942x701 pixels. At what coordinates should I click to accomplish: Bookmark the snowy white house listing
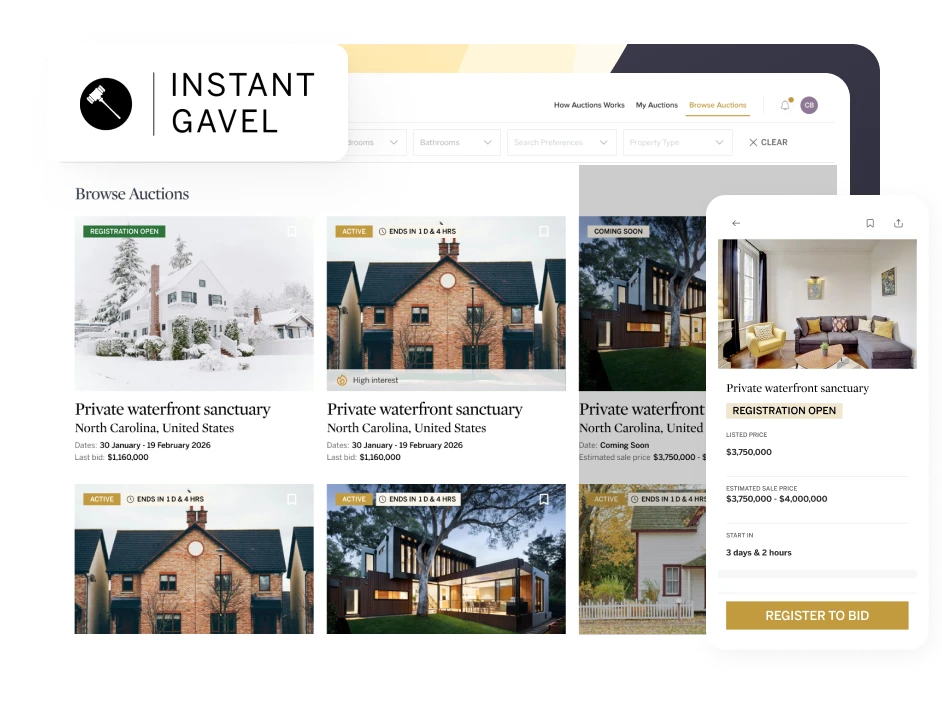291,231
